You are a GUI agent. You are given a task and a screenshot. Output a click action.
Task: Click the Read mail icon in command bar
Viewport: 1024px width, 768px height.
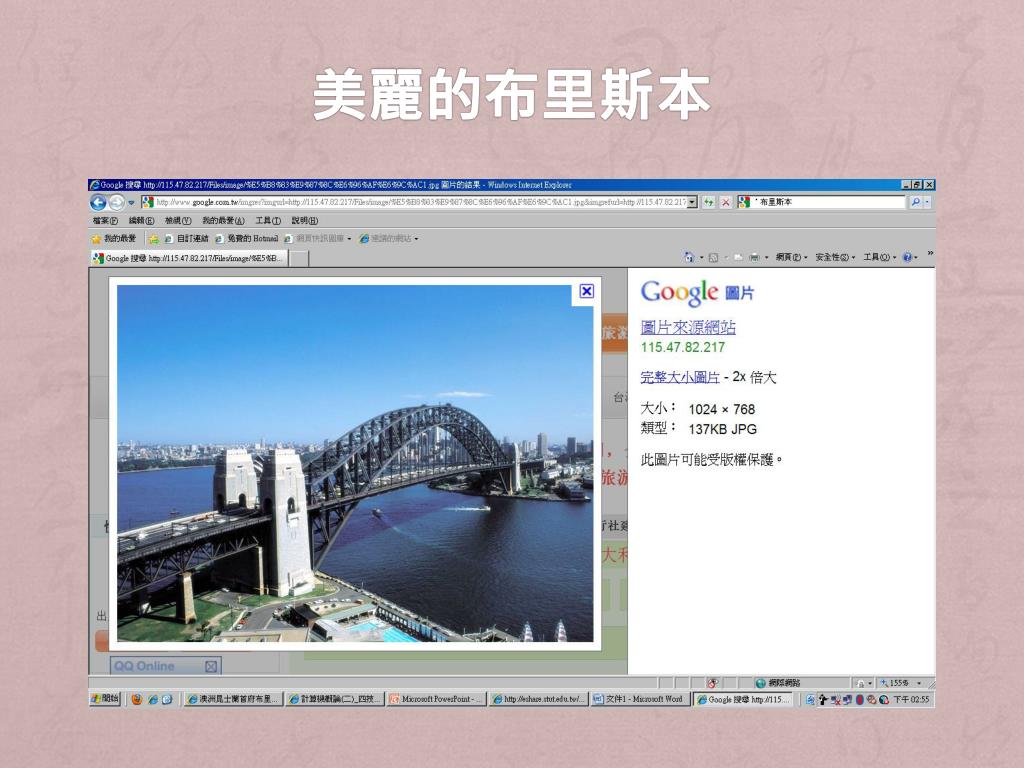tap(737, 257)
